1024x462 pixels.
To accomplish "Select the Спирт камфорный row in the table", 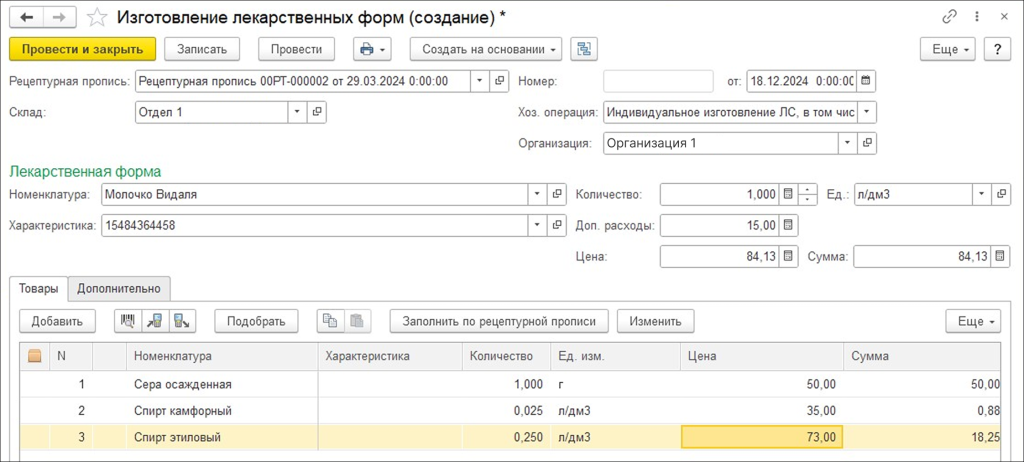I will (183, 410).
